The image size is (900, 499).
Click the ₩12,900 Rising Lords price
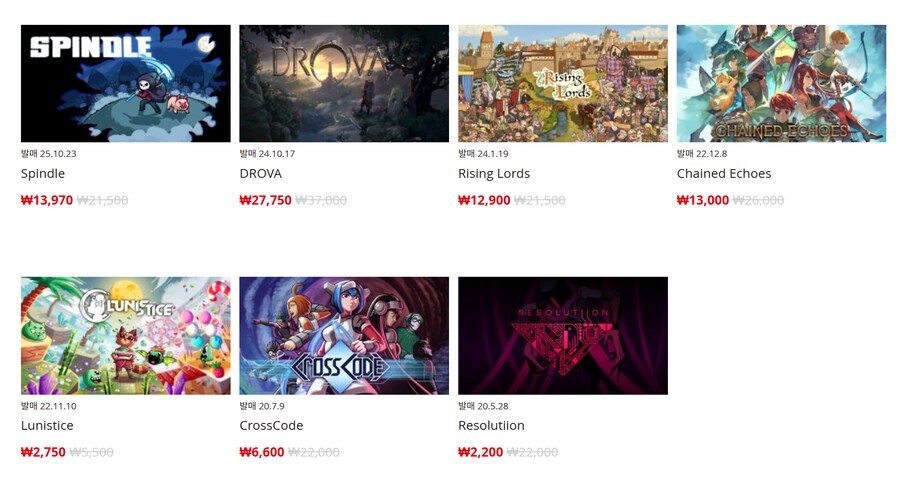[x=484, y=200]
